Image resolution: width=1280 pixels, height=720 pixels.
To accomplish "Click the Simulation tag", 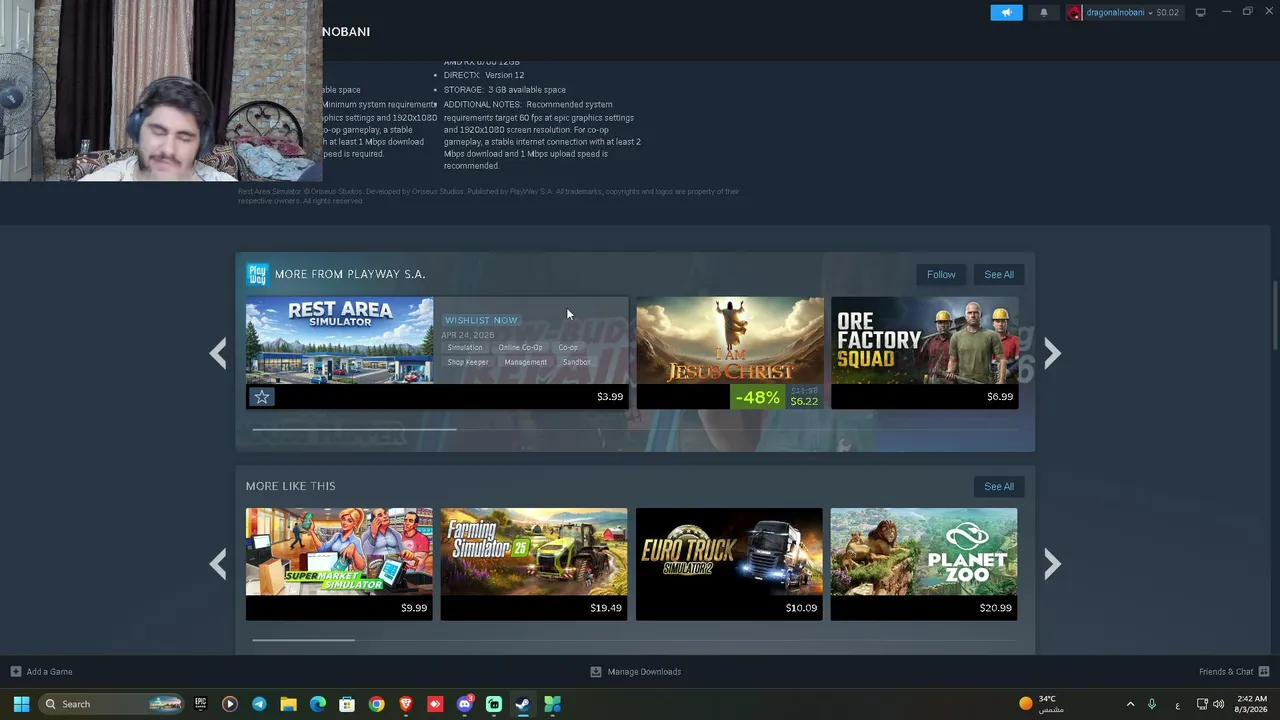I will click(x=465, y=347).
